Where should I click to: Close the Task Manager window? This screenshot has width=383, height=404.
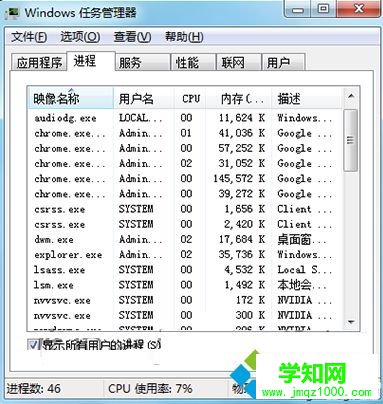click(x=359, y=9)
